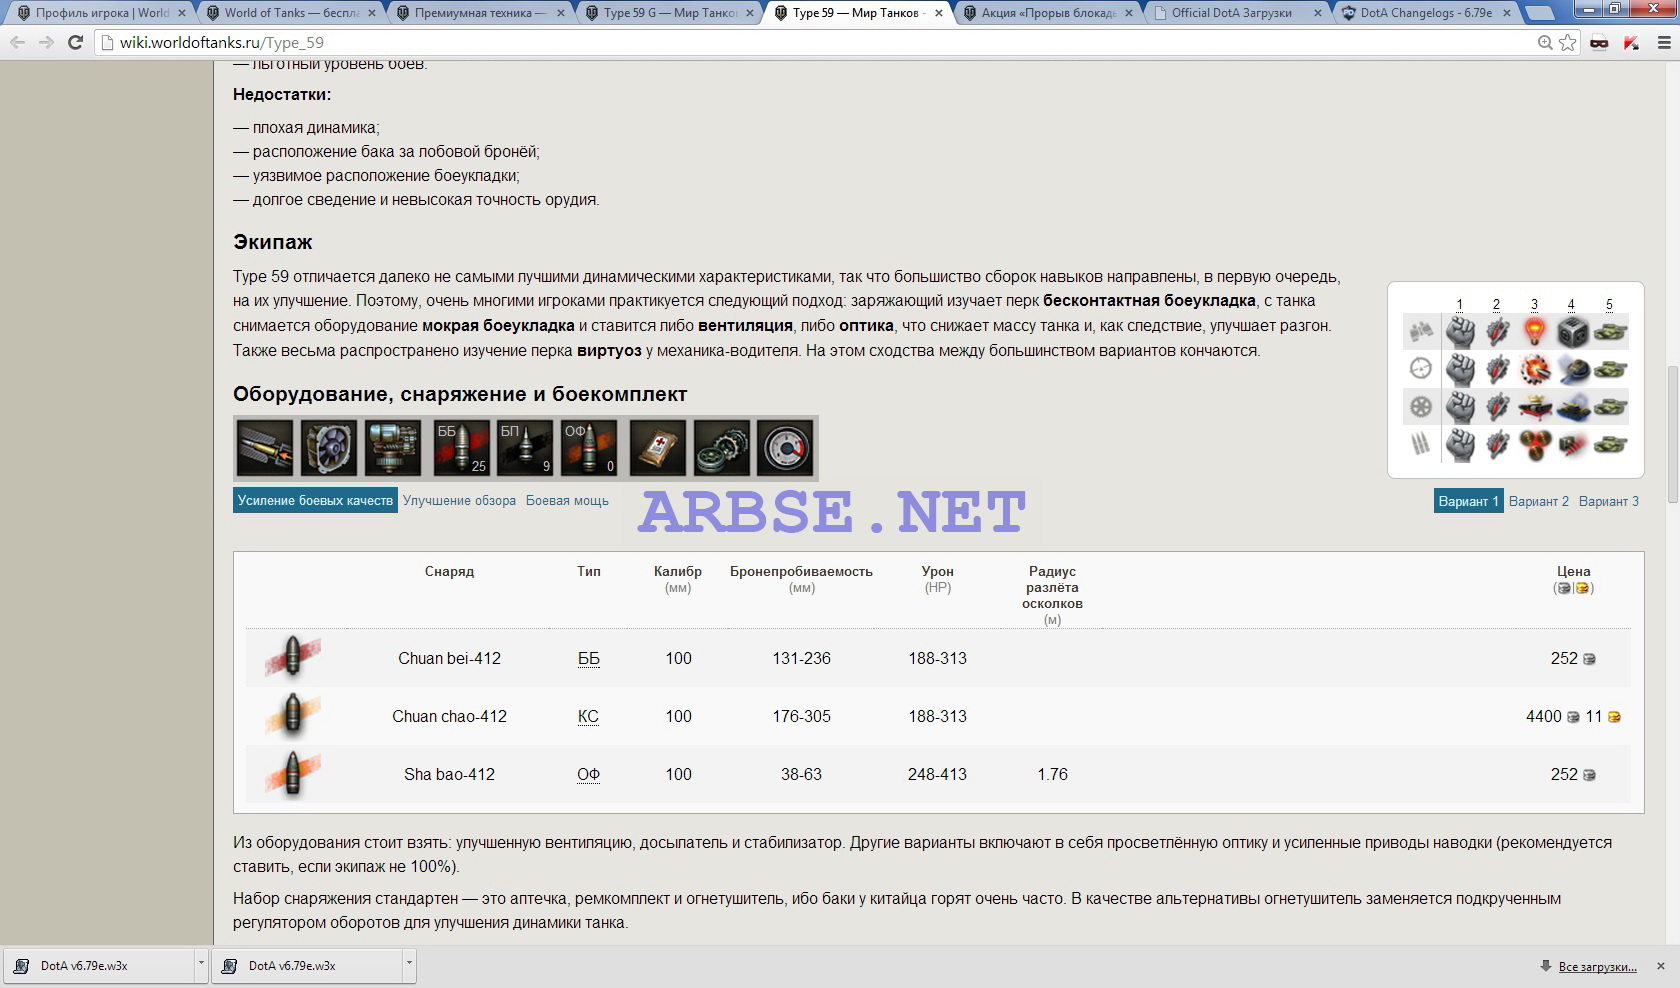
Task: Click the repair wrench skill in loader row
Action: point(1497,444)
